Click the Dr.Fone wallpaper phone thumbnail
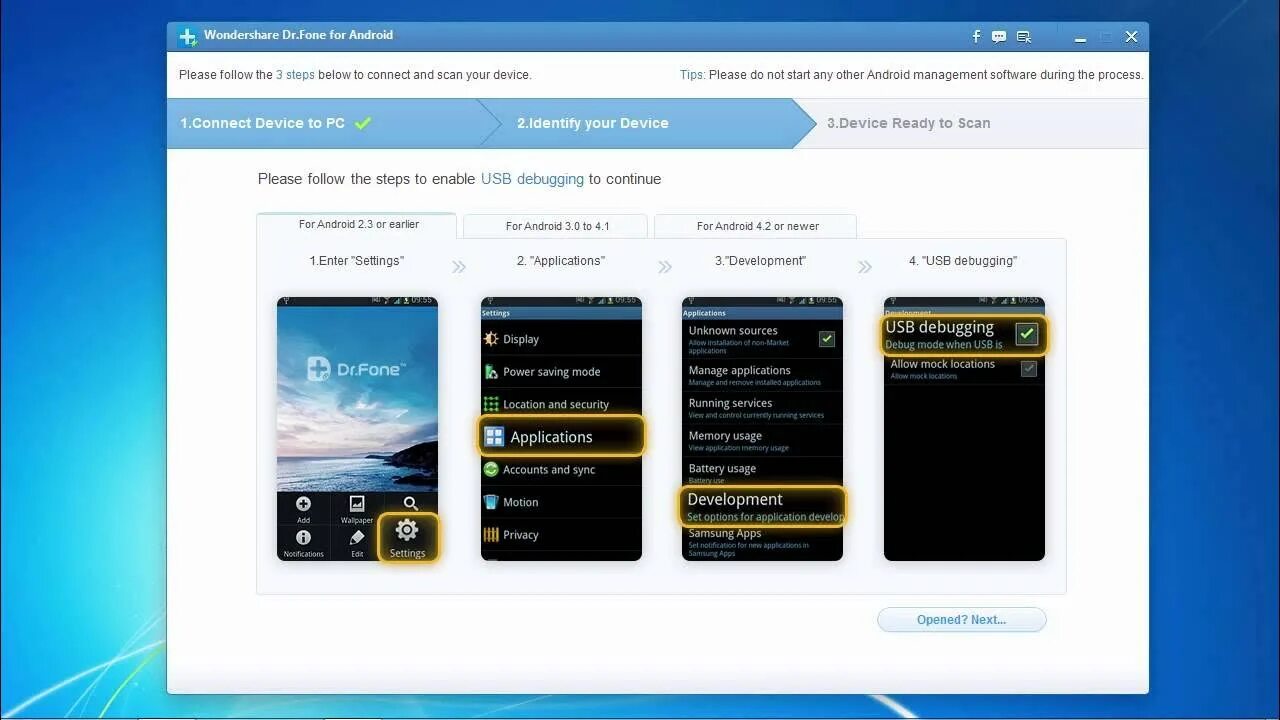 tap(357, 428)
